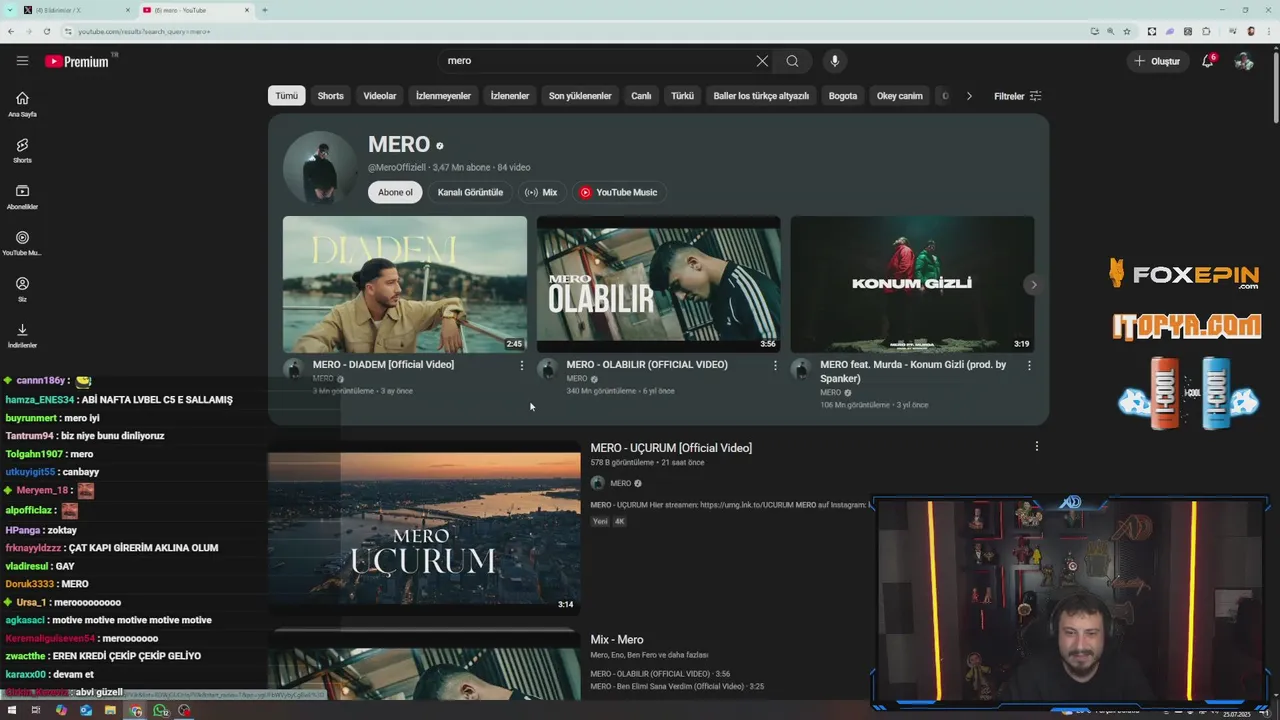Open more options for UÇURUM video
Screen dimensions: 1280x720
(x=1036, y=446)
